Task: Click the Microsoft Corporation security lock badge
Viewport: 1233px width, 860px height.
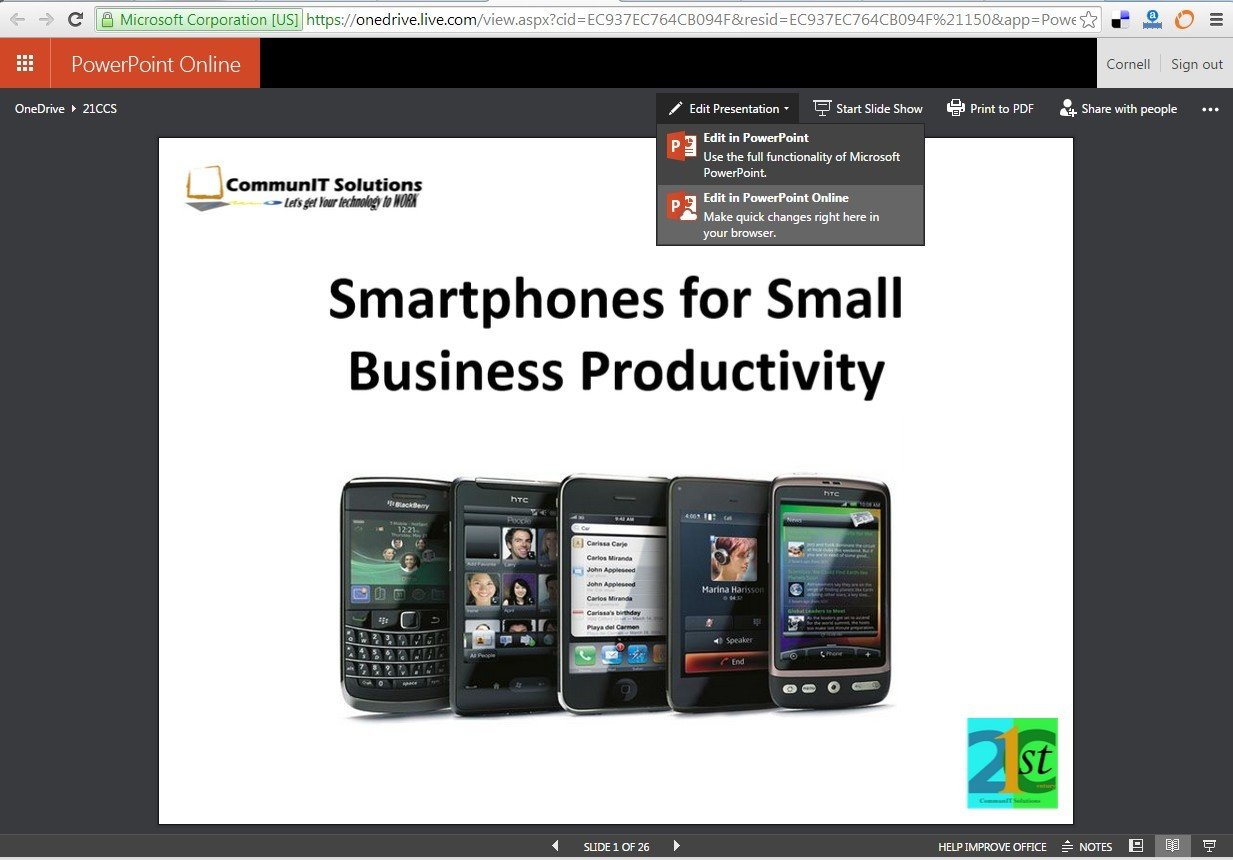Action: click(x=199, y=19)
